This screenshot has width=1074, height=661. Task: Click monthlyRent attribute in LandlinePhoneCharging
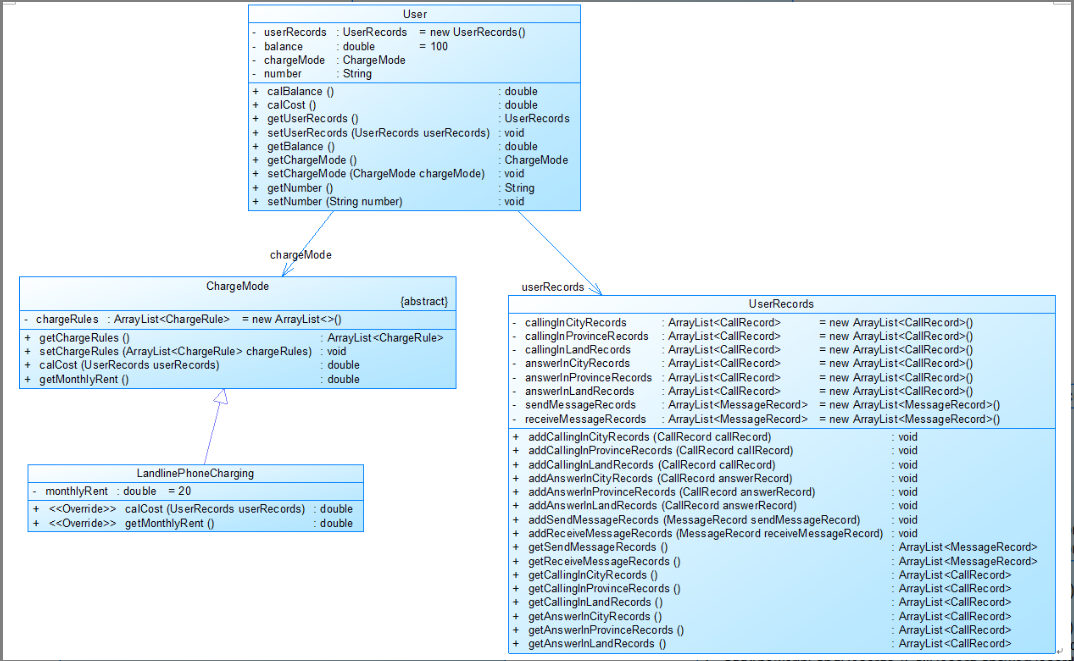112,491
